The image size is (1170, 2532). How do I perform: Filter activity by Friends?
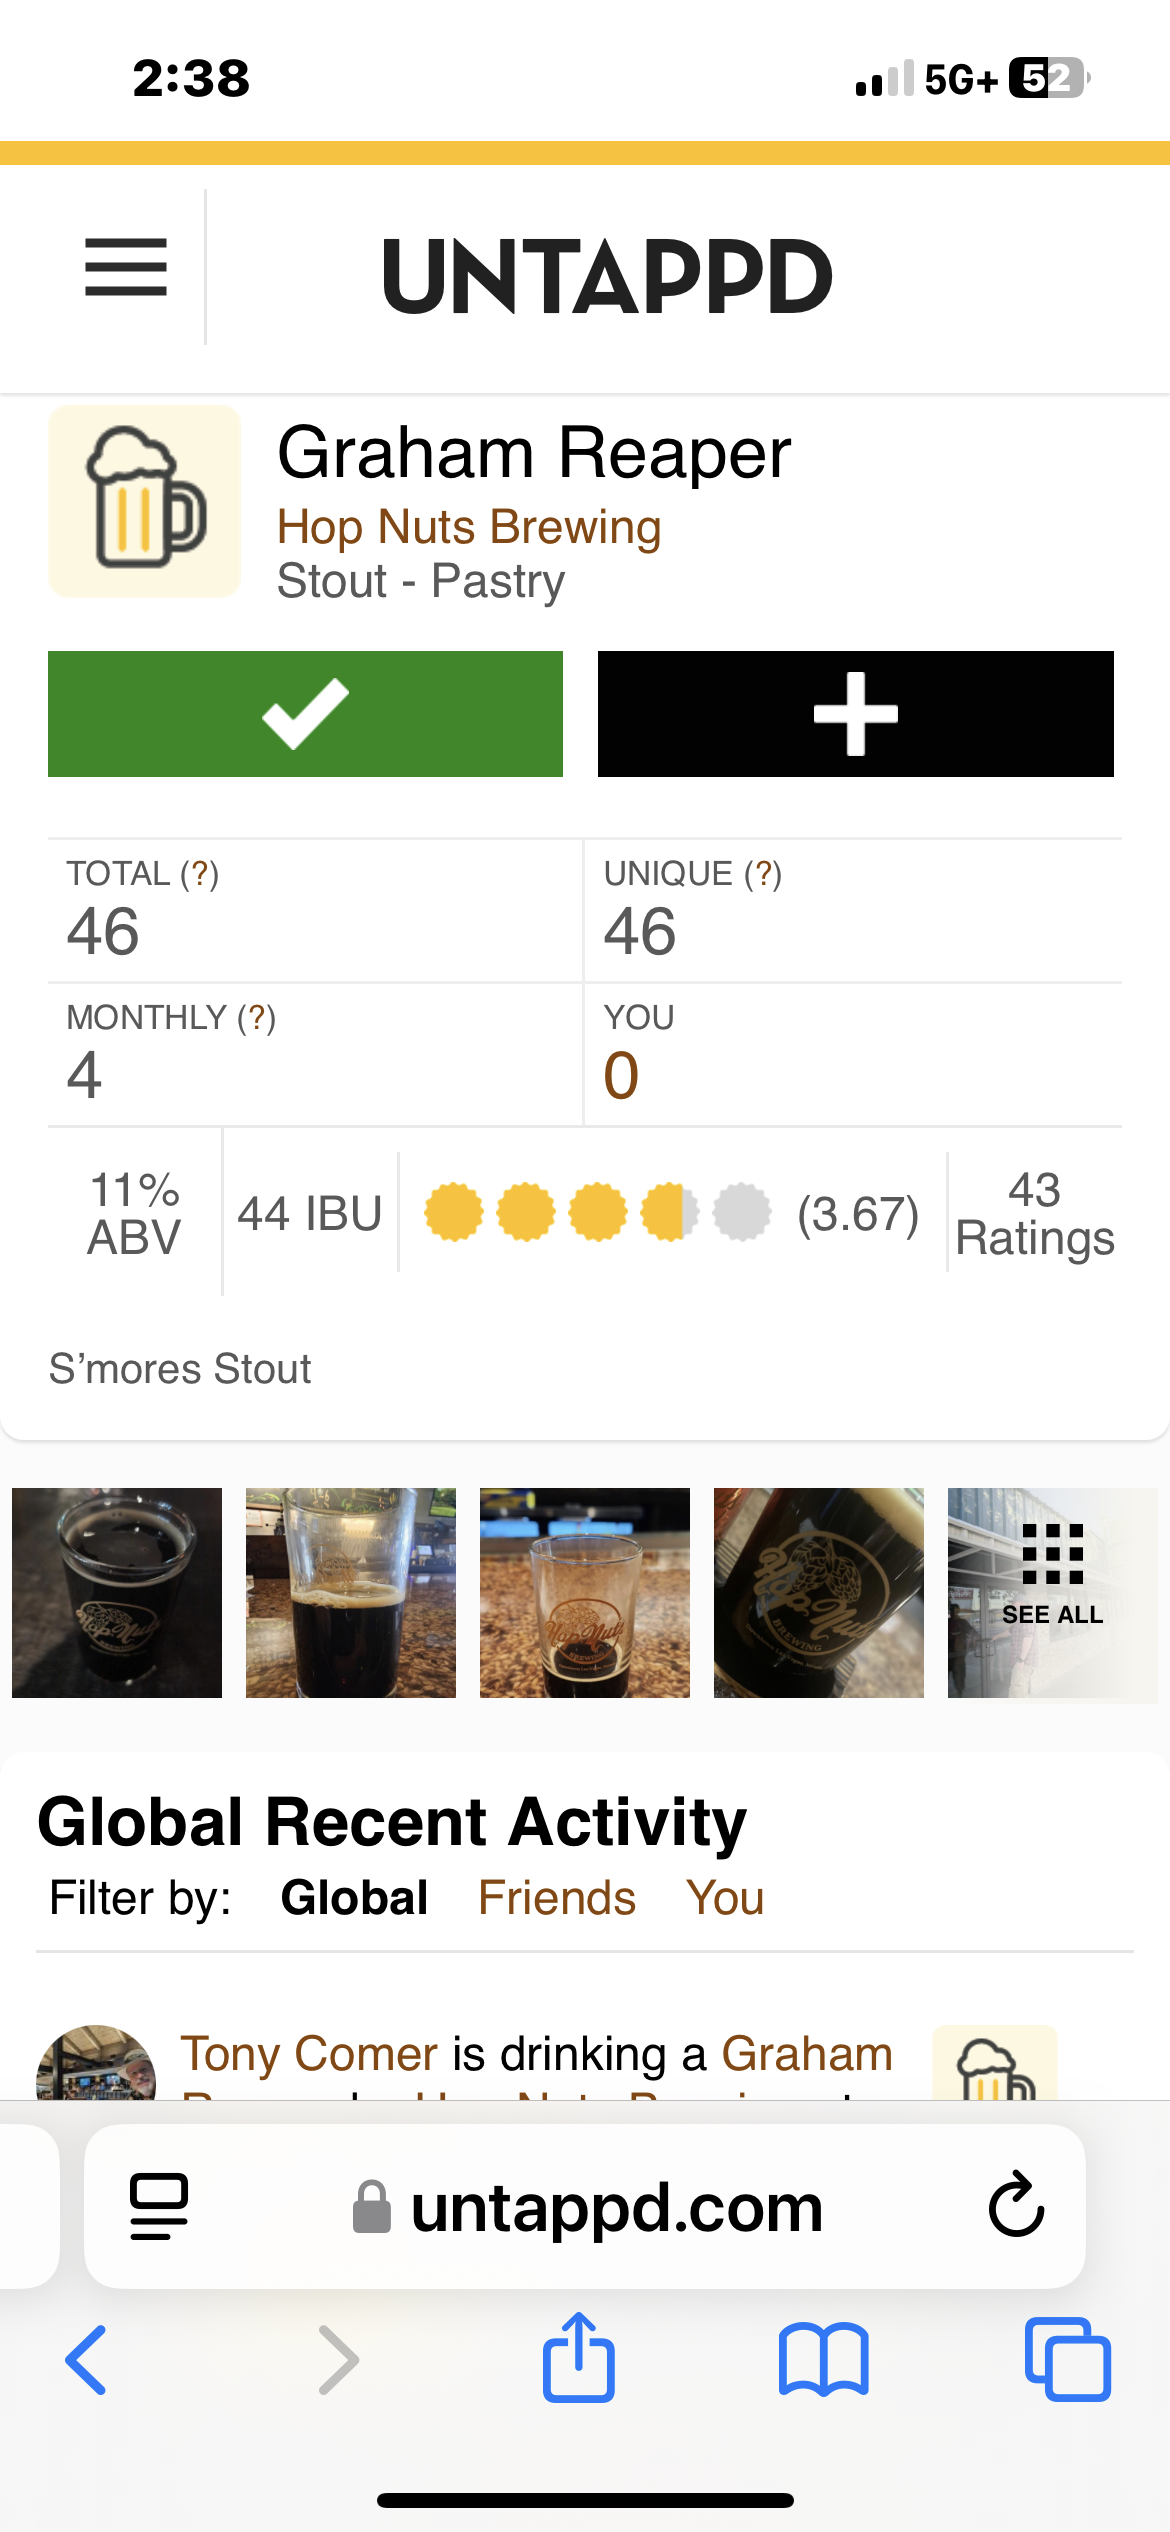pyautogui.click(x=556, y=1898)
